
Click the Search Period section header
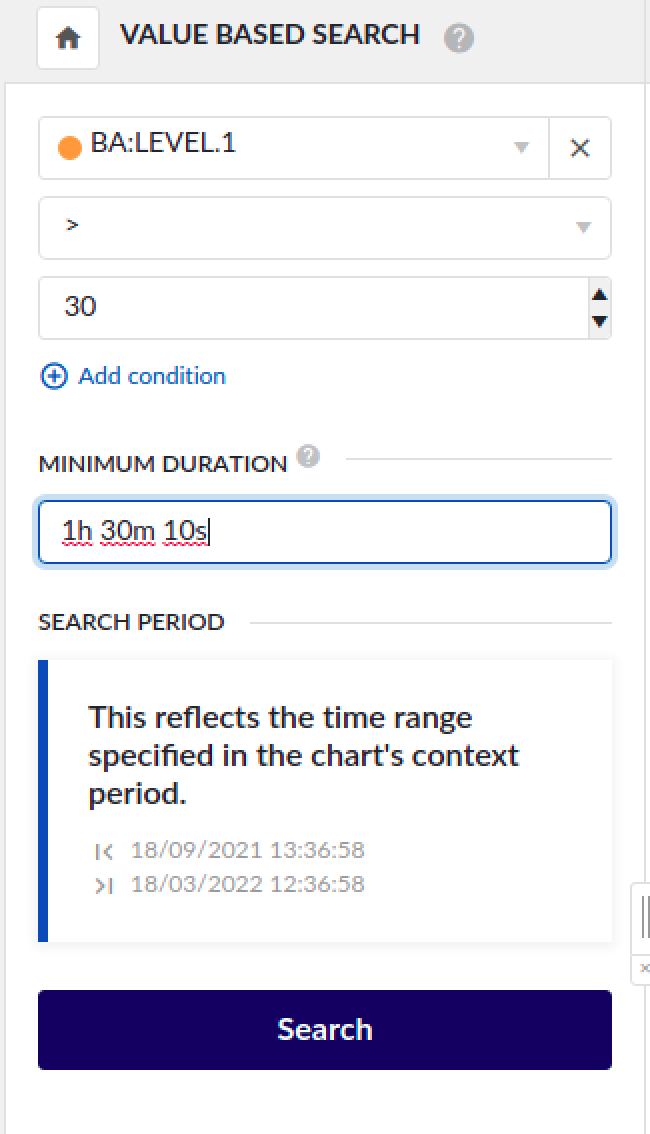[130, 622]
